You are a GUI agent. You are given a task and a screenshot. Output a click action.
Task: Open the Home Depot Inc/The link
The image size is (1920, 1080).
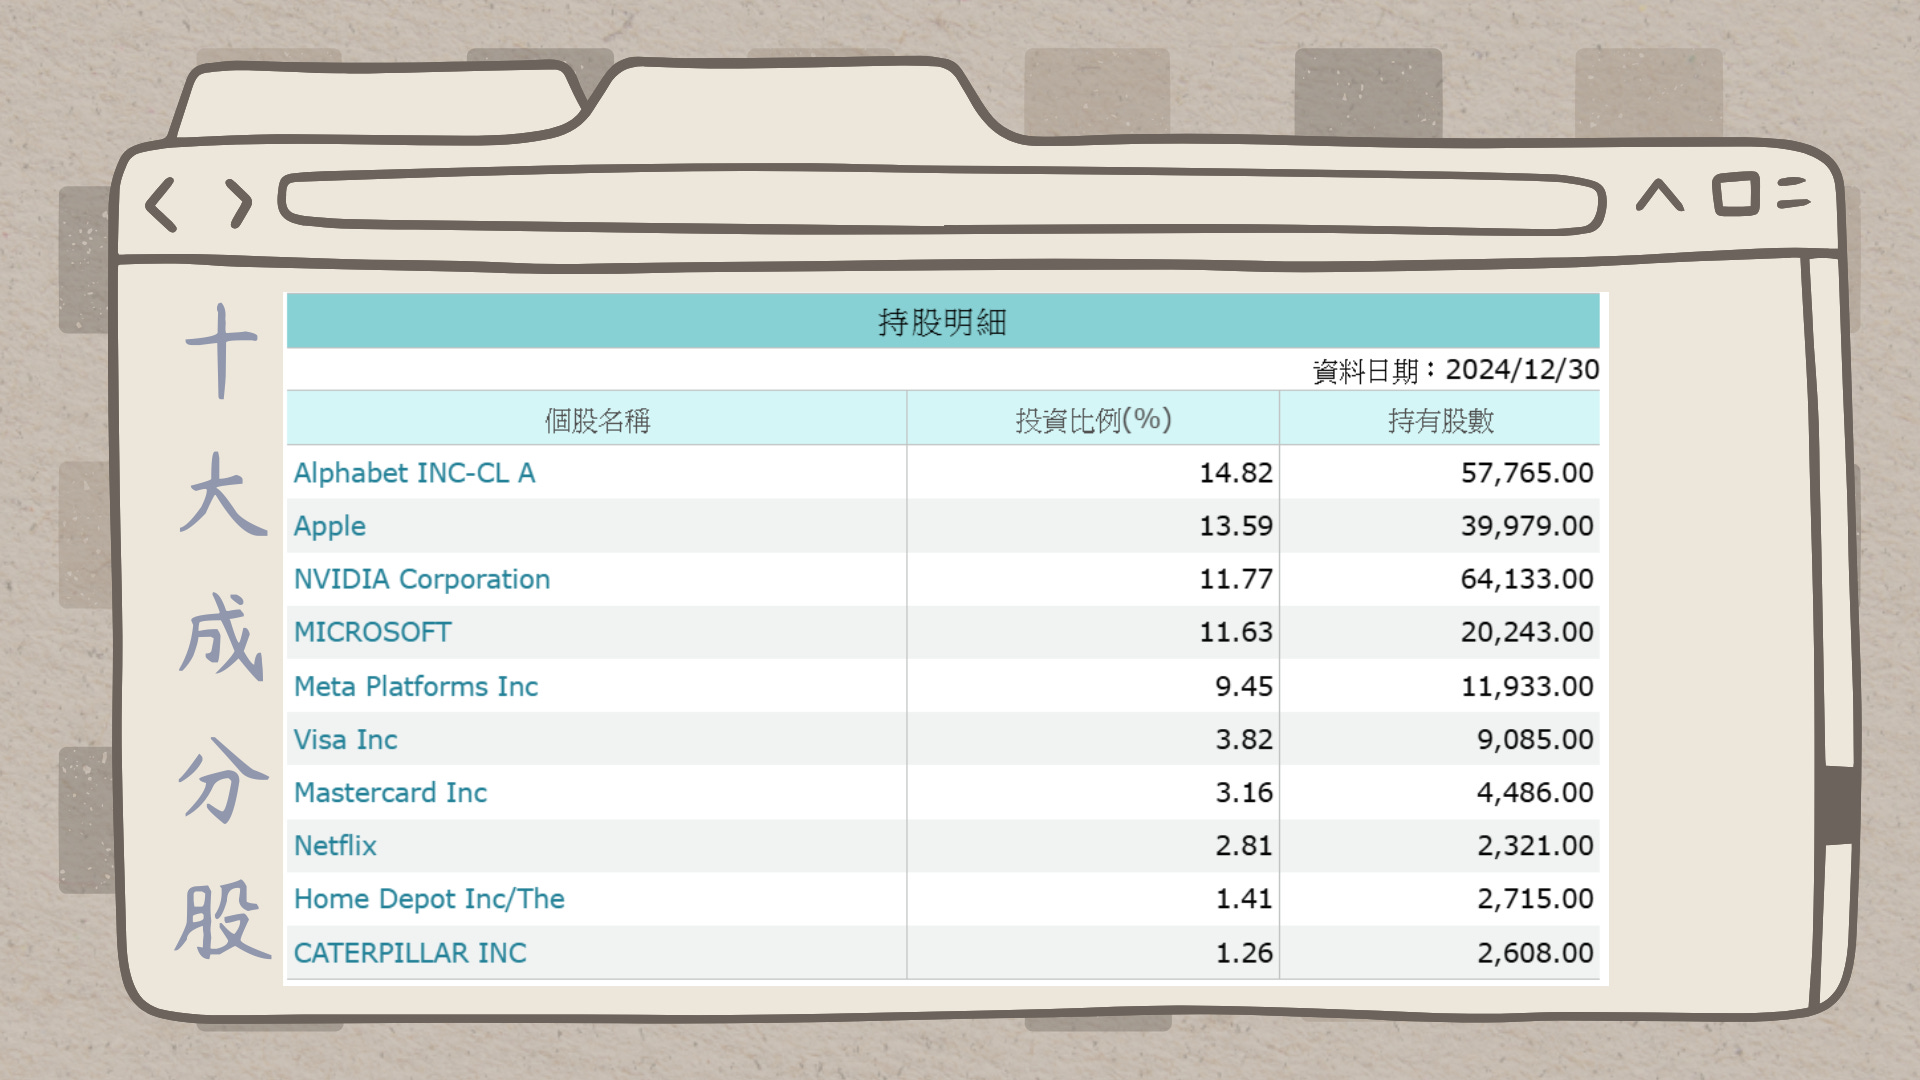pos(429,898)
